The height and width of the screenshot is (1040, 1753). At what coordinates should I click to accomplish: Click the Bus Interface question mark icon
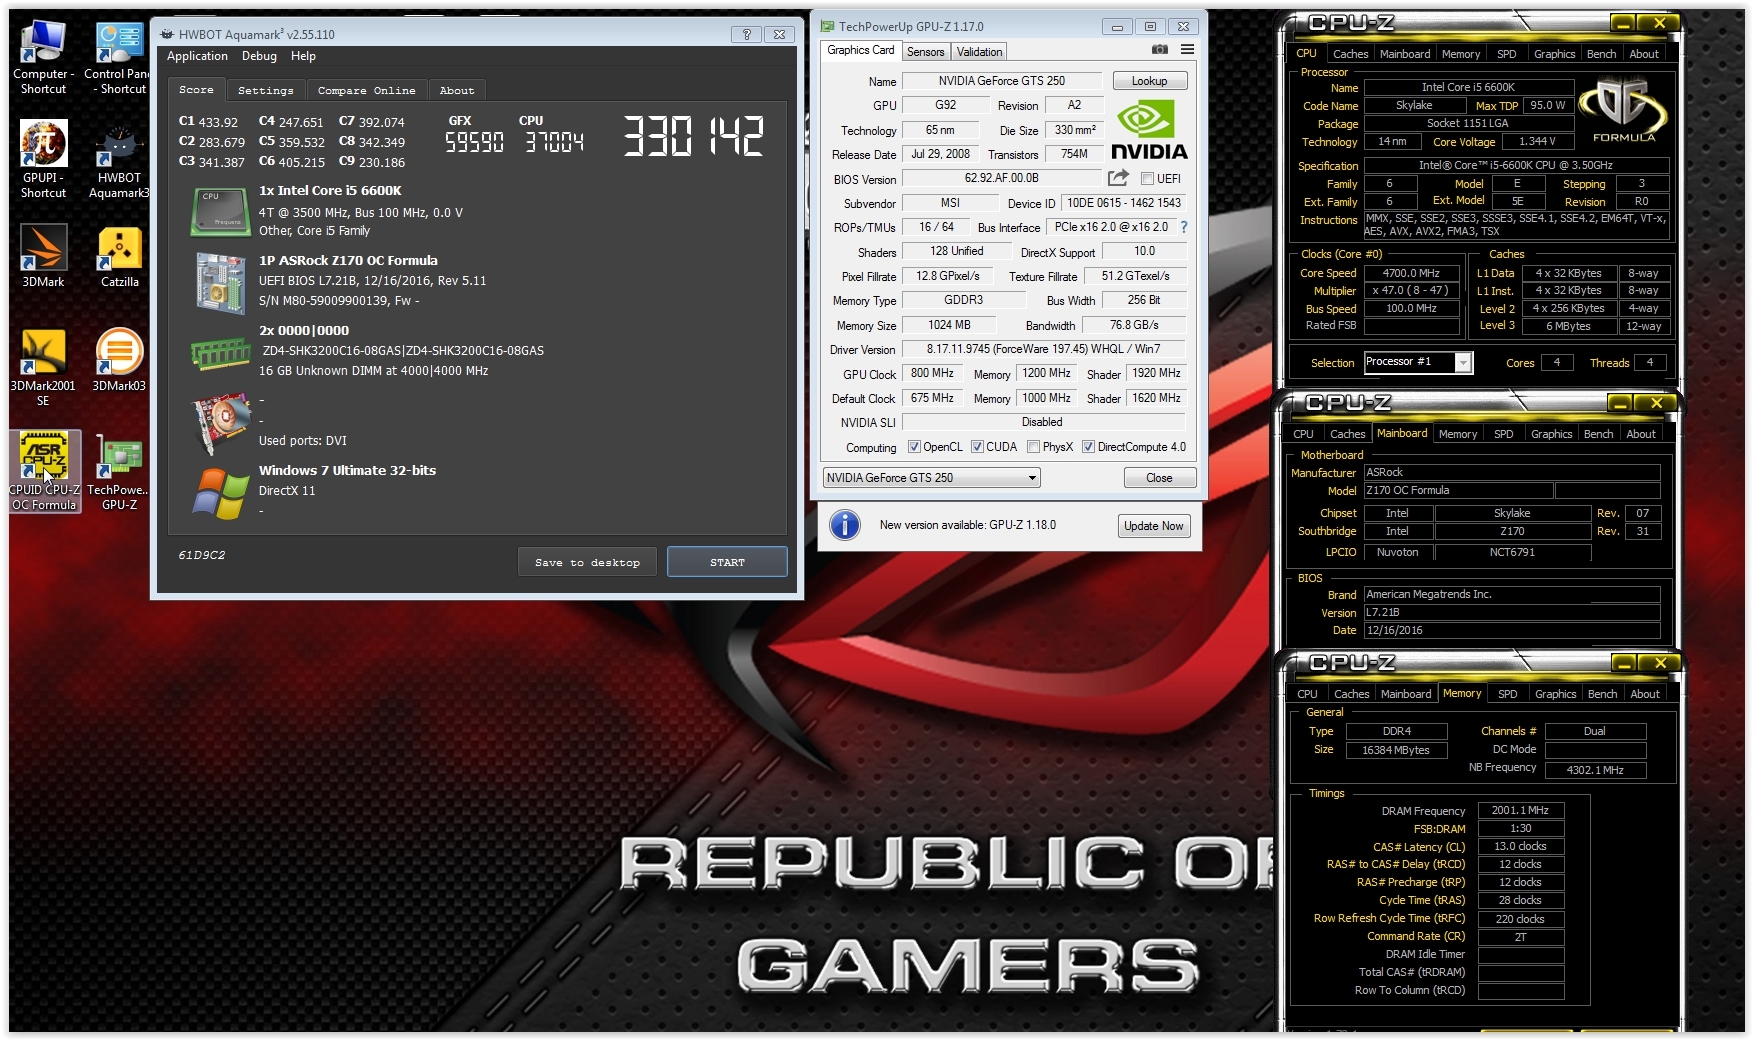[x=1184, y=227]
